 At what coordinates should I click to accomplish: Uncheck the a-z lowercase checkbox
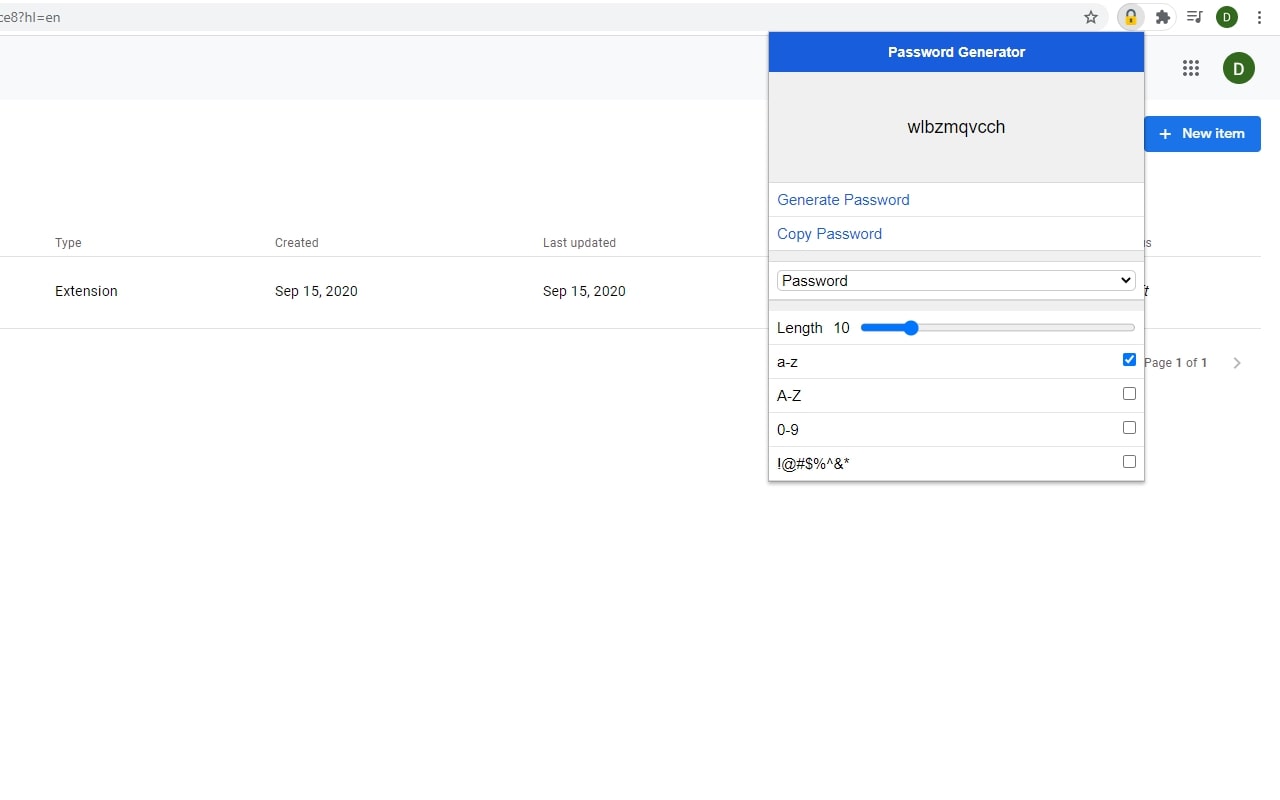(1129, 360)
